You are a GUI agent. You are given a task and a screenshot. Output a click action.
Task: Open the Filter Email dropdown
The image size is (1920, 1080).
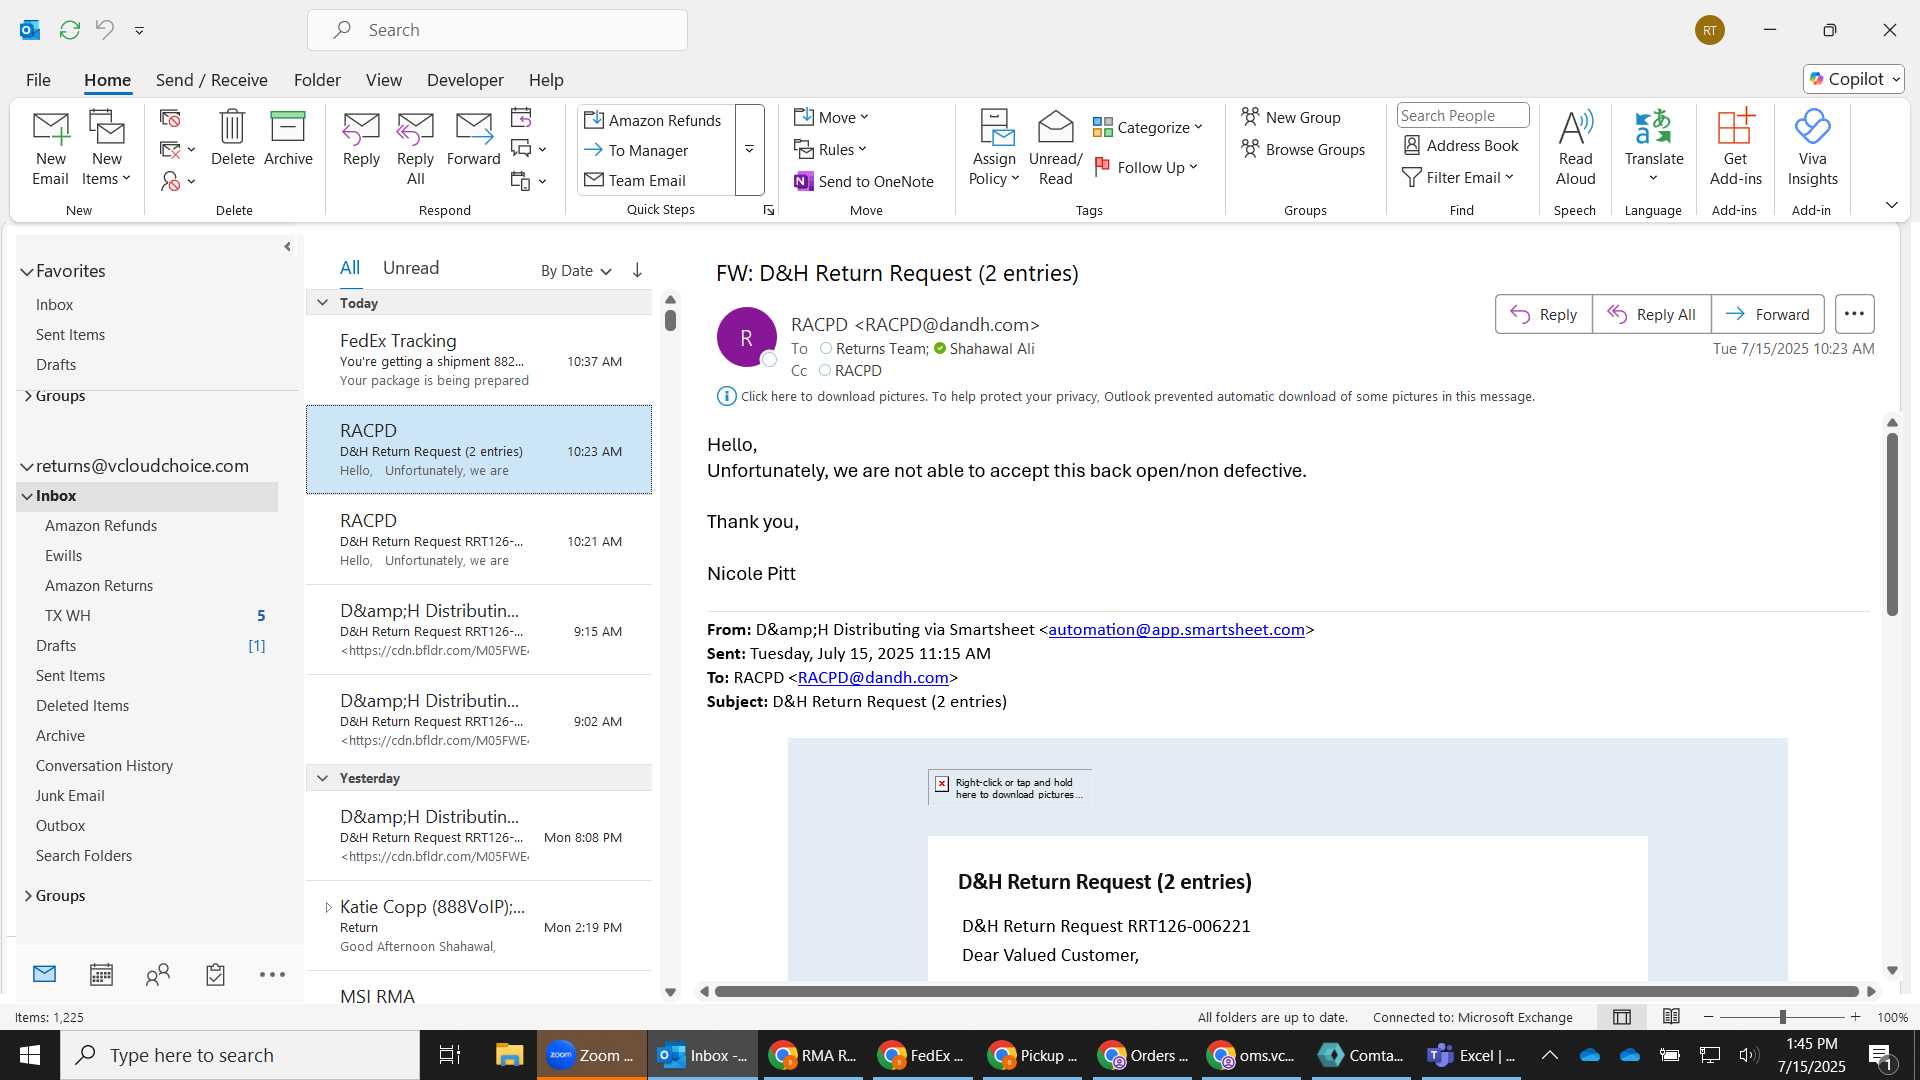(1458, 177)
